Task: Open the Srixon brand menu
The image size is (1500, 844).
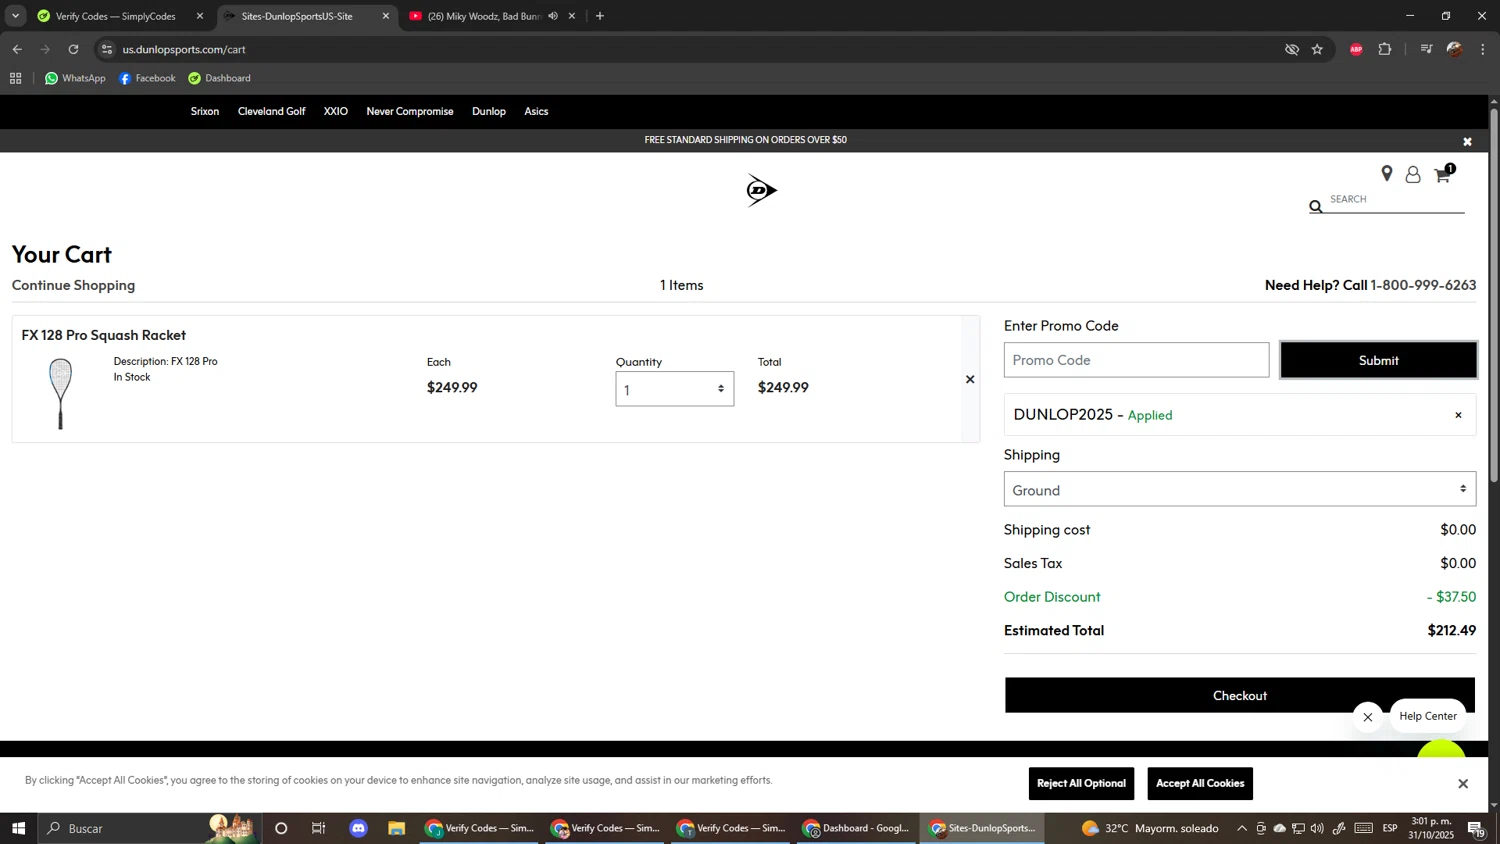Action: click(x=205, y=111)
